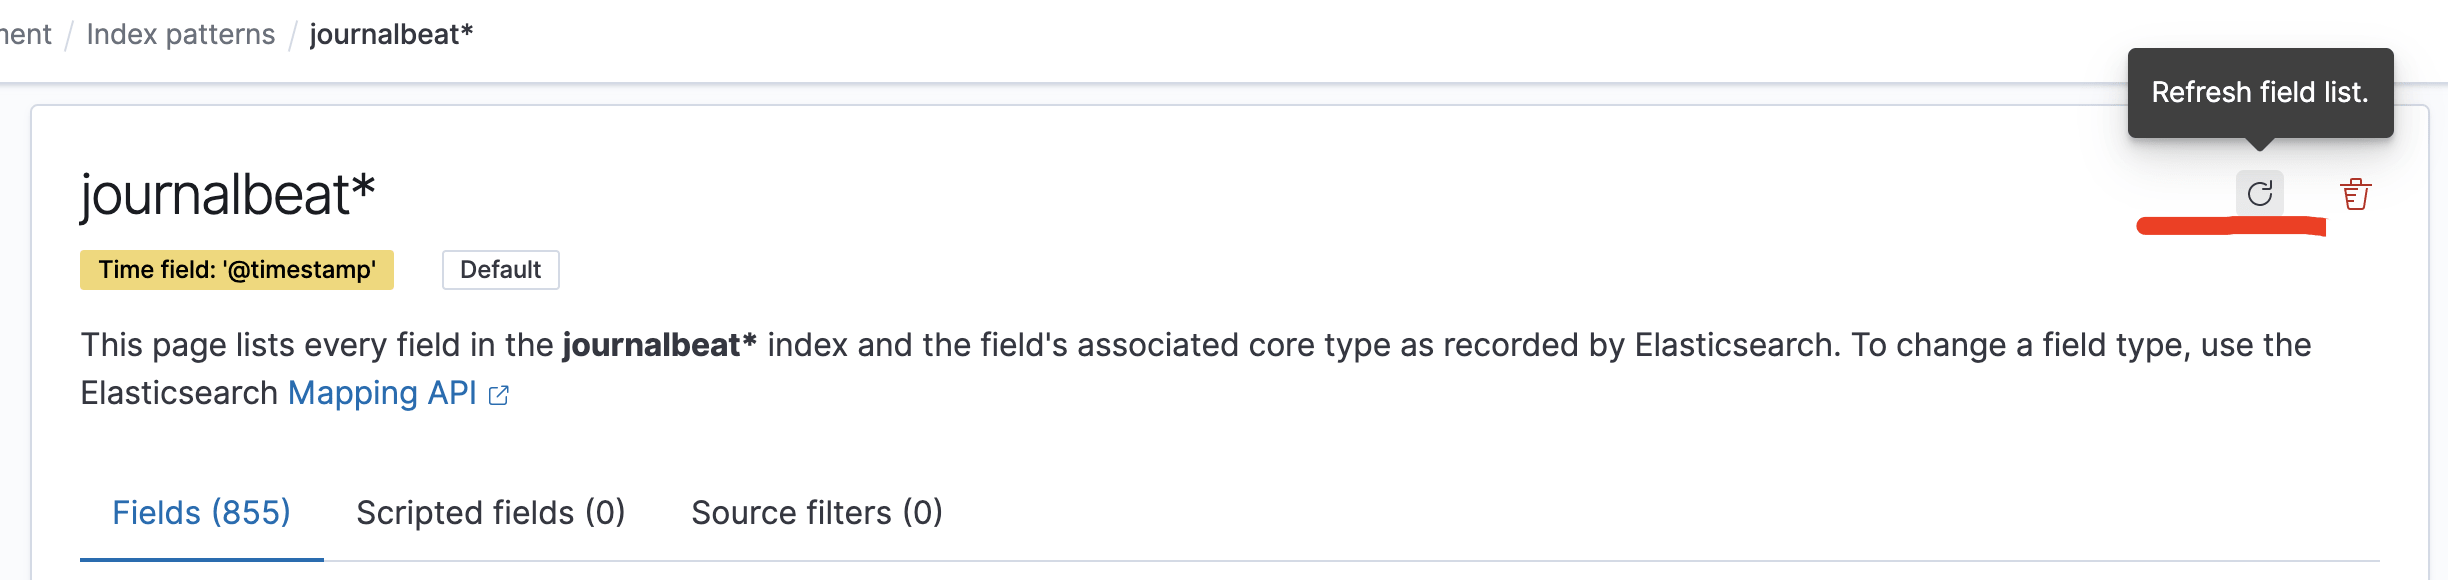Select the Source filters (0) tab

pos(817,513)
